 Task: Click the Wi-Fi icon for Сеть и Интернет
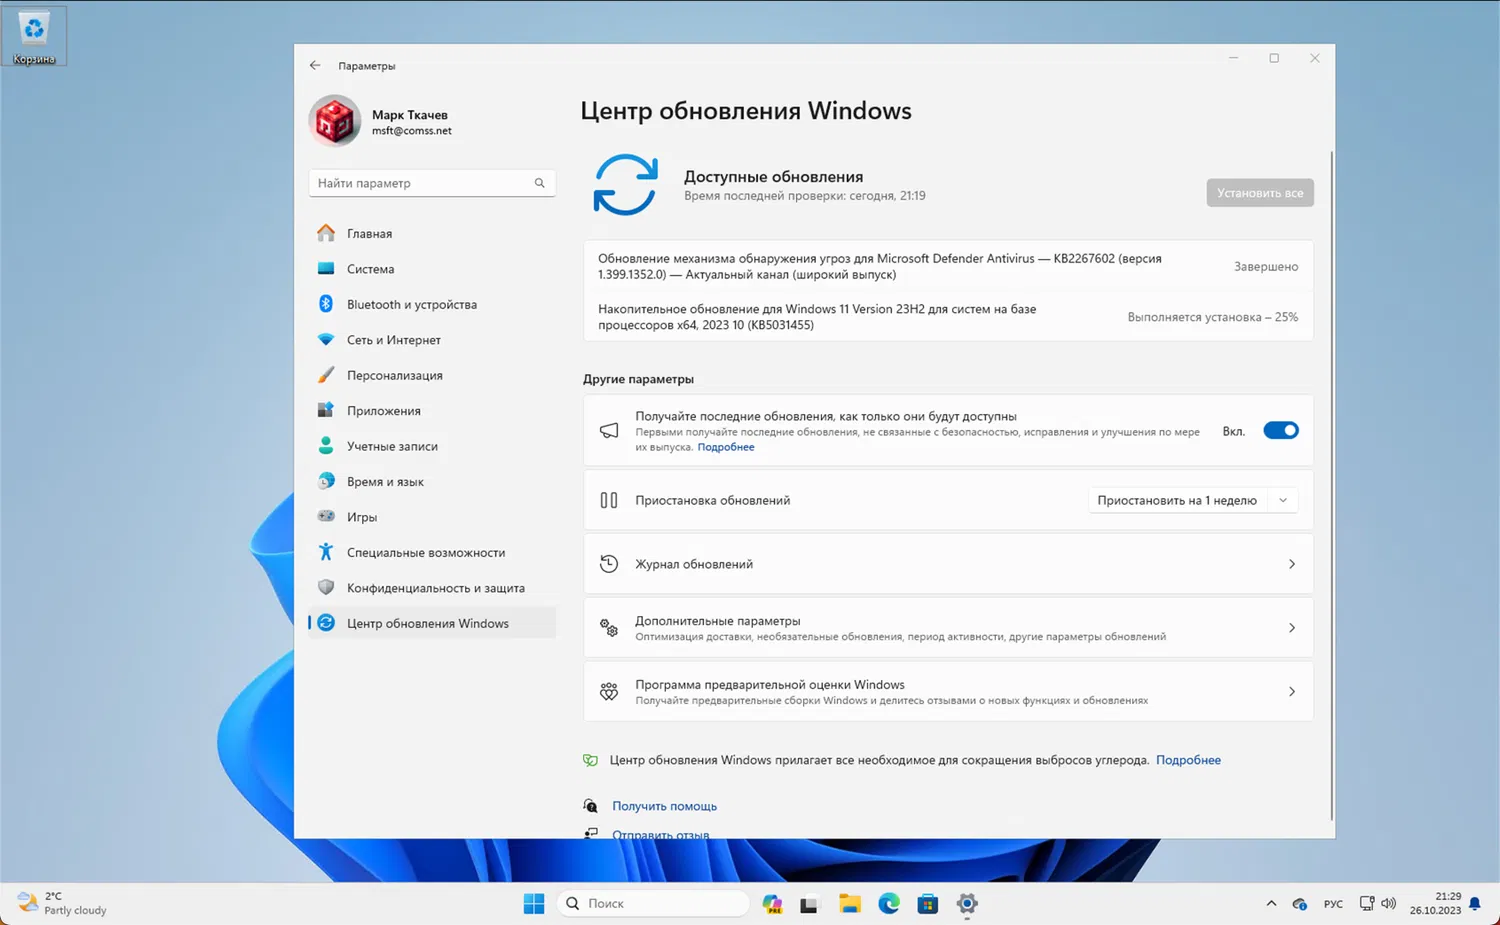pos(326,339)
